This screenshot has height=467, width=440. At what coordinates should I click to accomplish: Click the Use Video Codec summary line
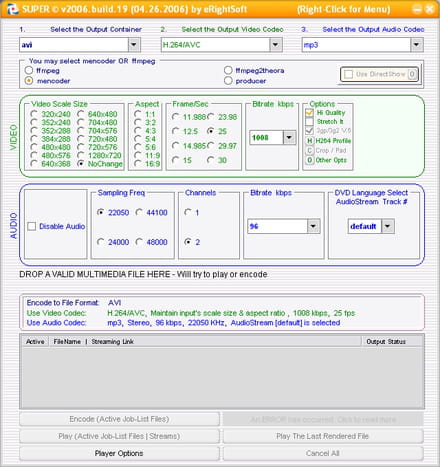point(191,313)
